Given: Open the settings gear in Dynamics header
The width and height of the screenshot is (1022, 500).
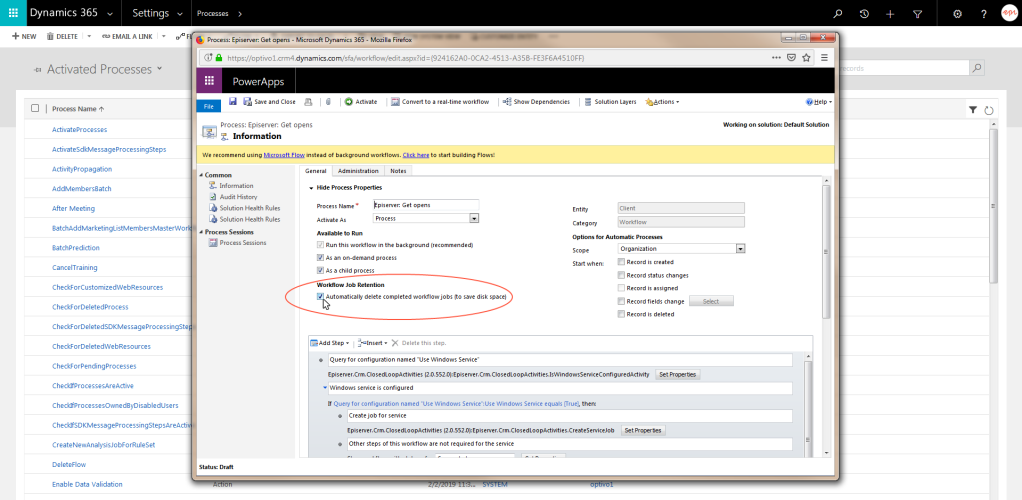Looking at the screenshot, I should (x=957, y=14).
